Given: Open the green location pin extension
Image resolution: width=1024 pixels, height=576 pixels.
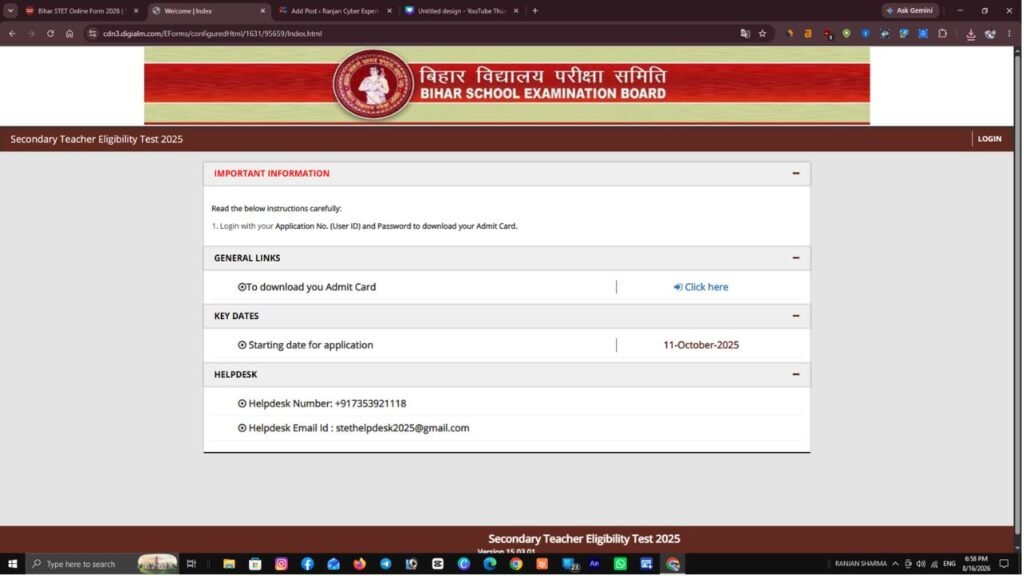Looking at the screenshot, I should [846, 33].
